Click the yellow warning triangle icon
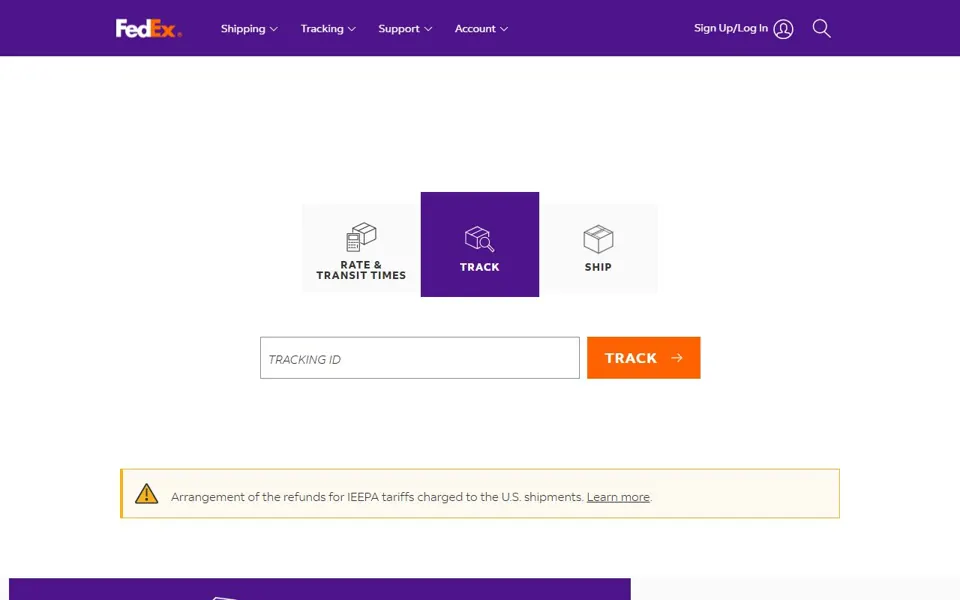Screen dimensions: 960x600 click(146, 493)
